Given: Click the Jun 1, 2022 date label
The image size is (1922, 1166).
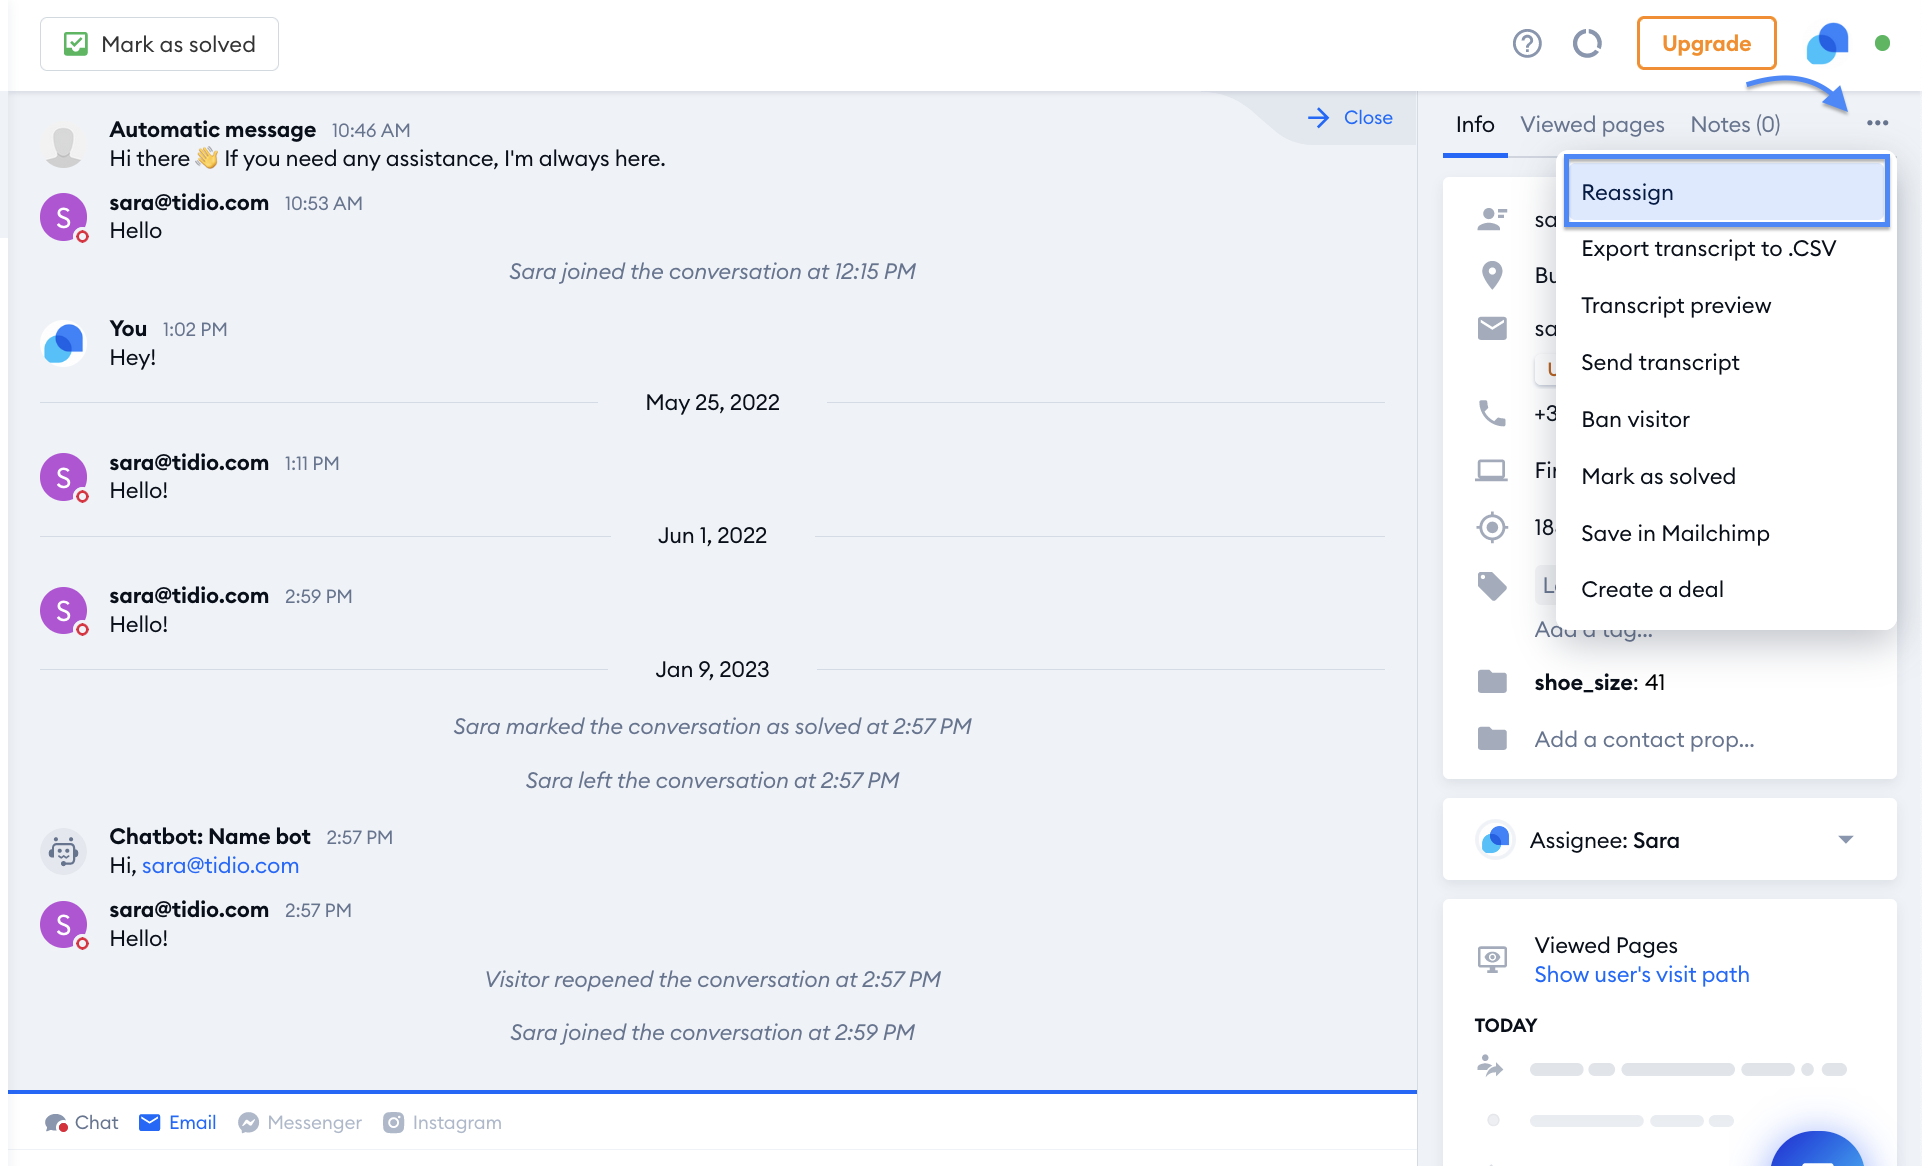Looking at the screenshot, I should pos(712,536).
